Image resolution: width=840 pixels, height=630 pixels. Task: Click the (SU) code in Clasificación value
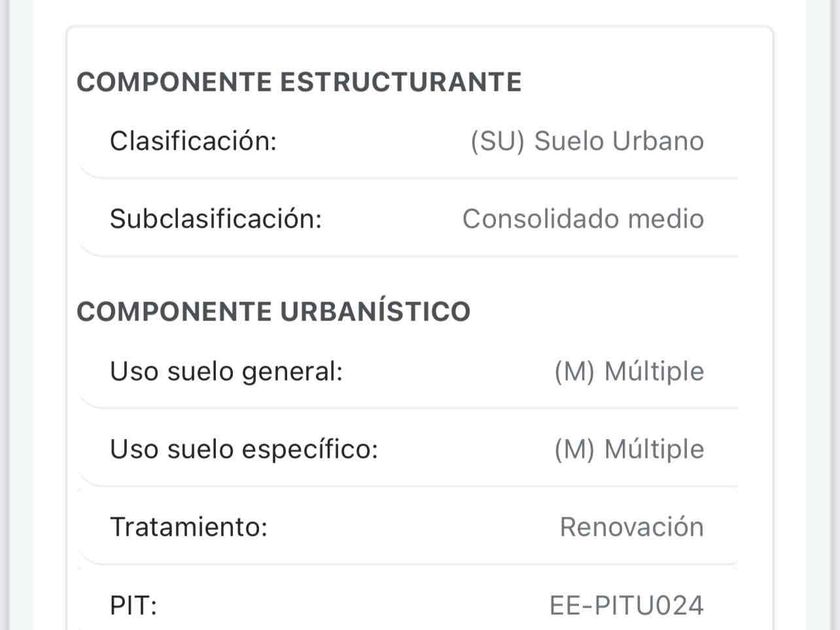click(x=498, y=141)
